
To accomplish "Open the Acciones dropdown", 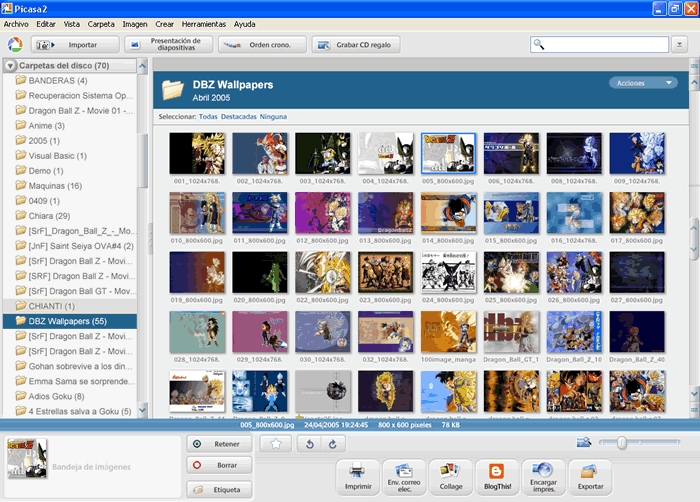I will tap(643, 83).
